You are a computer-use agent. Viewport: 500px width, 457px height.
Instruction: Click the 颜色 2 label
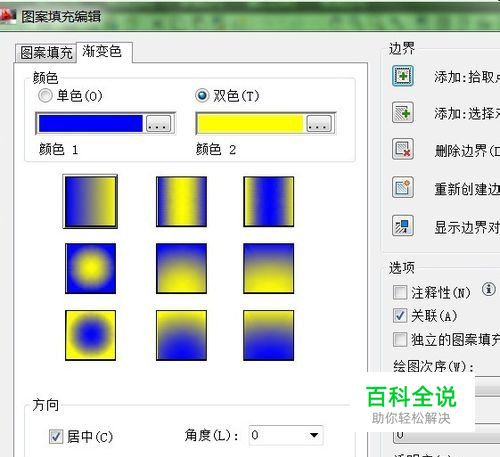[216, 149]
